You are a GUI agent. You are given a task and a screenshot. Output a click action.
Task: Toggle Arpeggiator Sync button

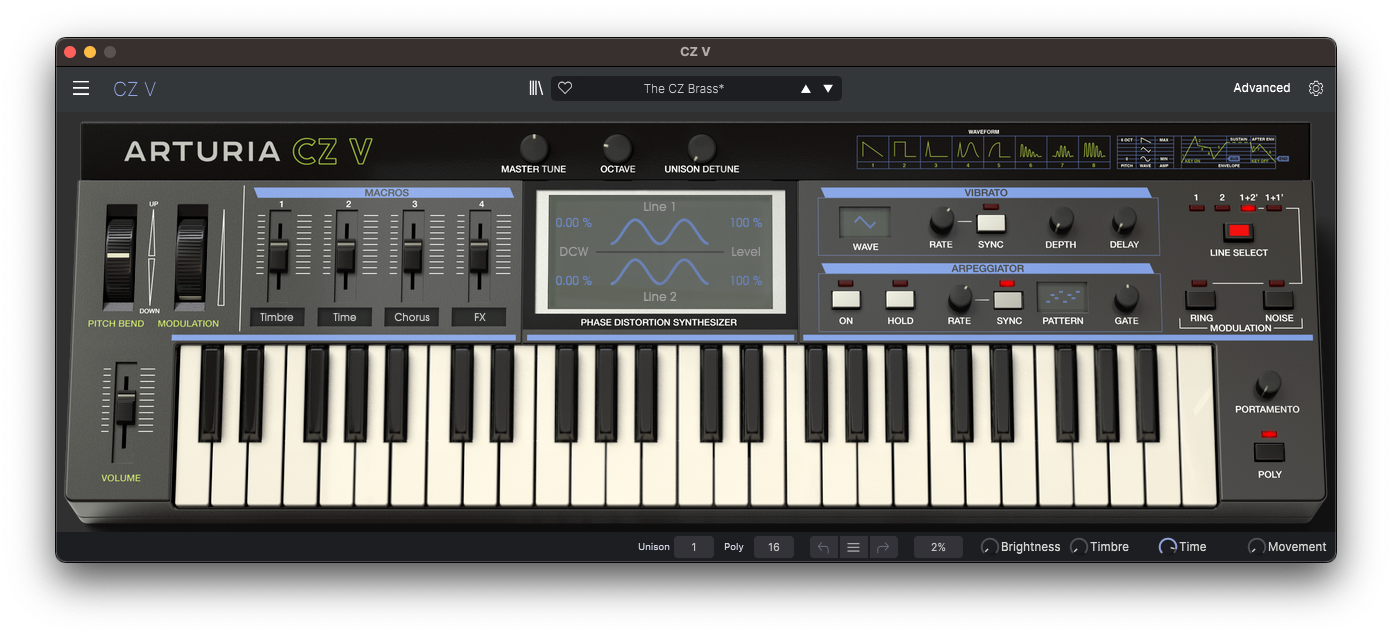click(1008, 299)
